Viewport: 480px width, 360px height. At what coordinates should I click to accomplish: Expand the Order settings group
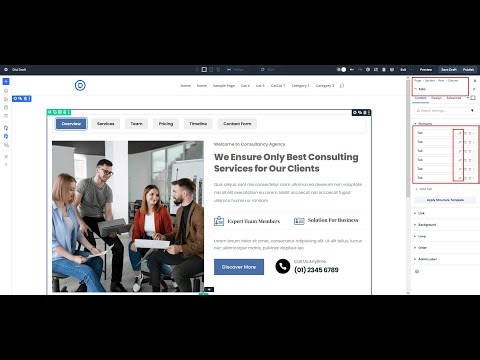click(x=420, y=248)
